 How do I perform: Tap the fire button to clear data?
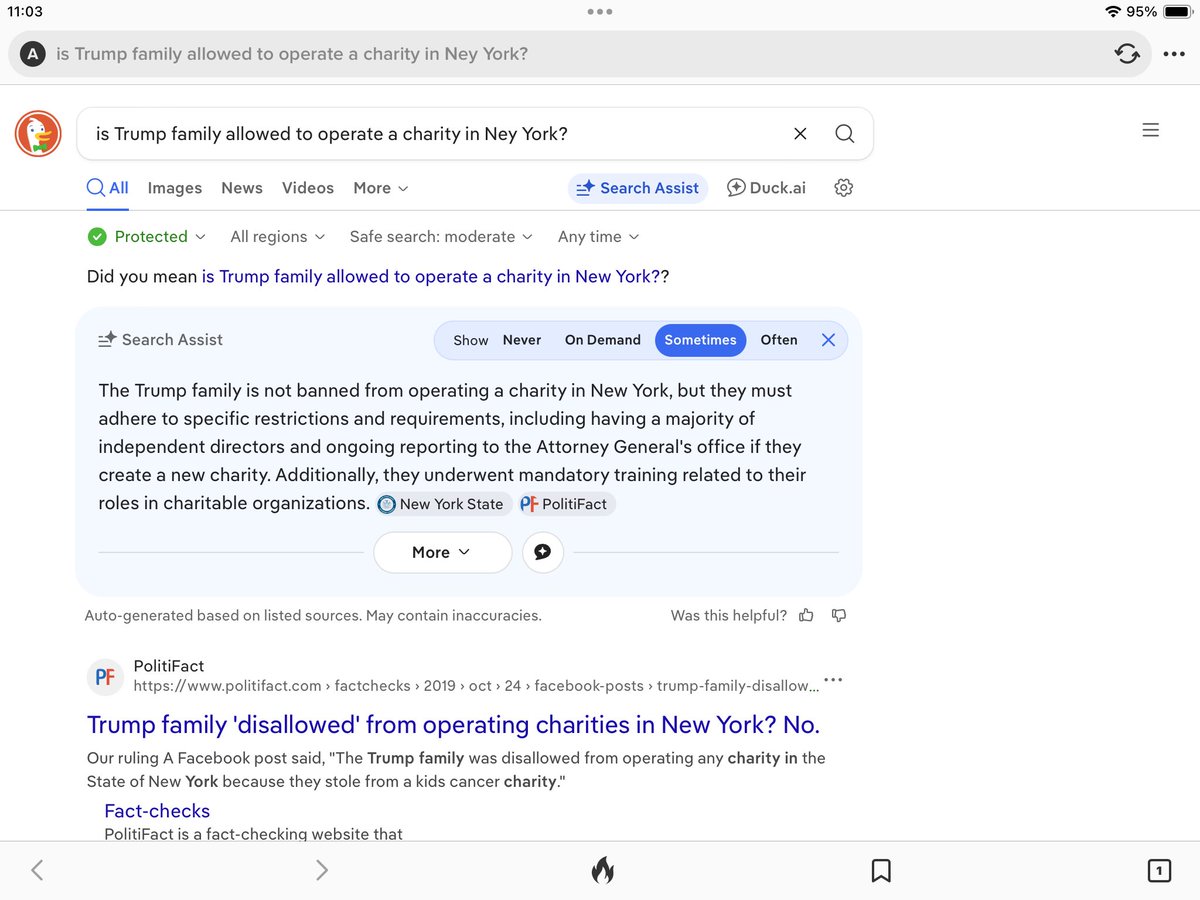(602, 871)
